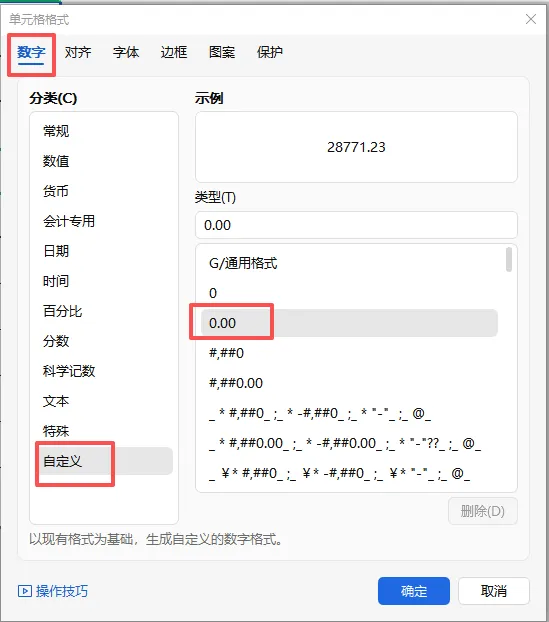Select the 0.00 format type in list

pos(349,323)
